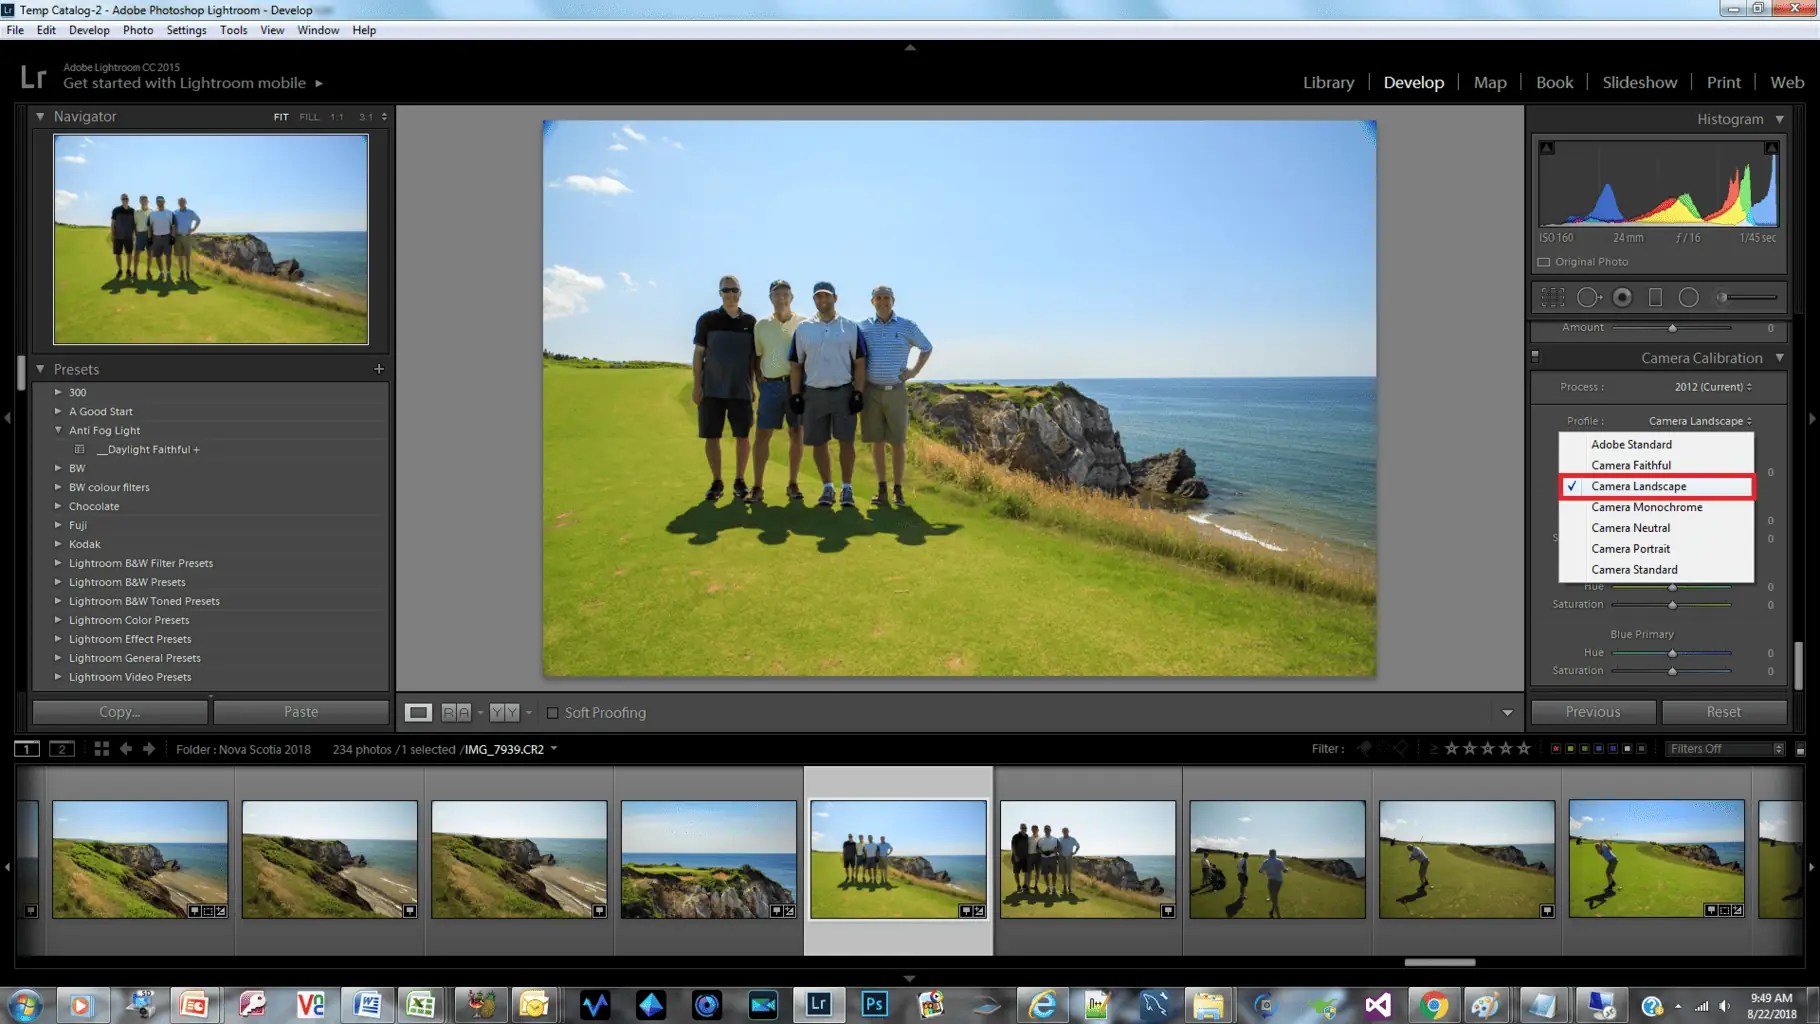Viewport: 1820px width, 1024px height.
Task: Open the Red Eye Correction tool
Action: pos(1622,297)
